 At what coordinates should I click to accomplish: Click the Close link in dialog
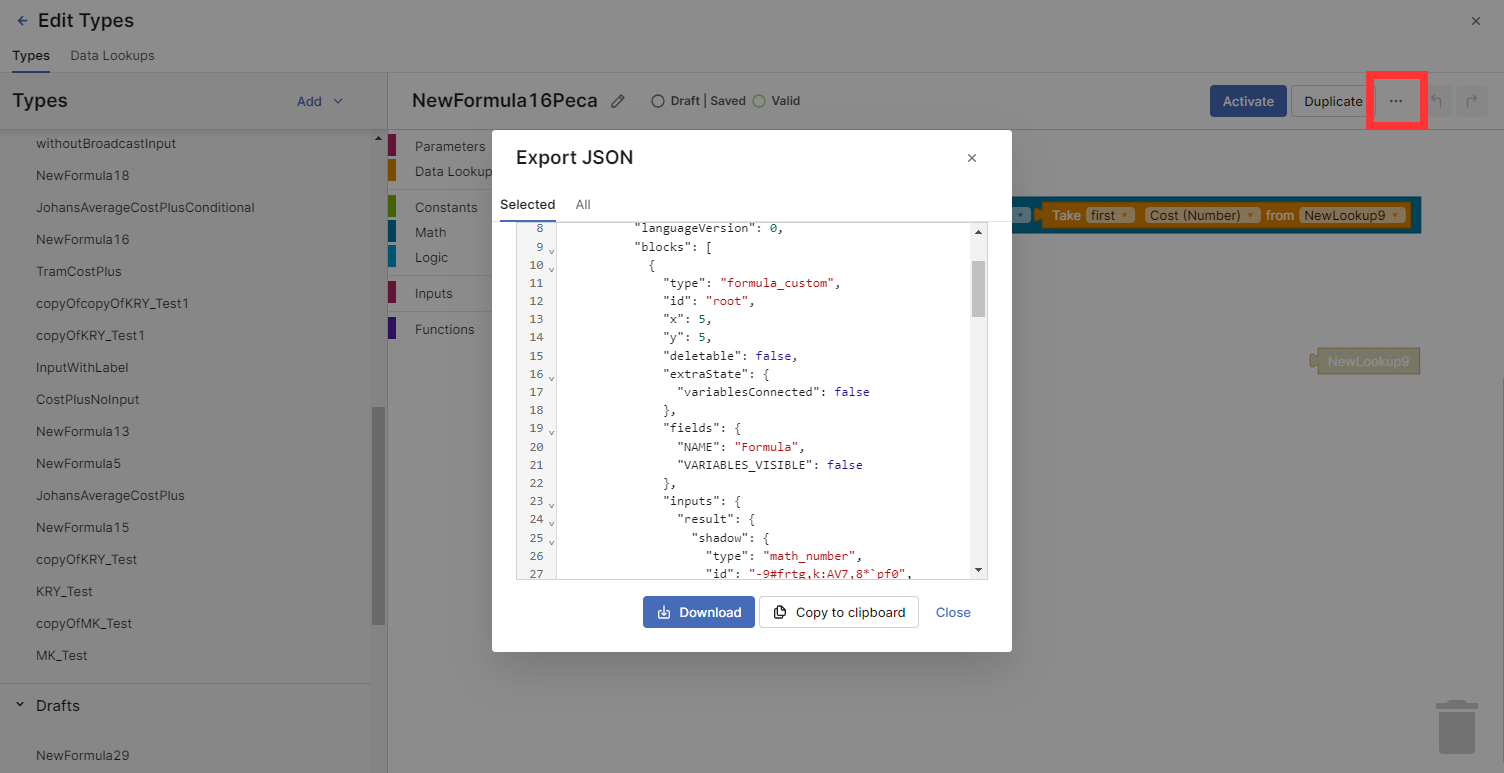(x=952, y=612)
